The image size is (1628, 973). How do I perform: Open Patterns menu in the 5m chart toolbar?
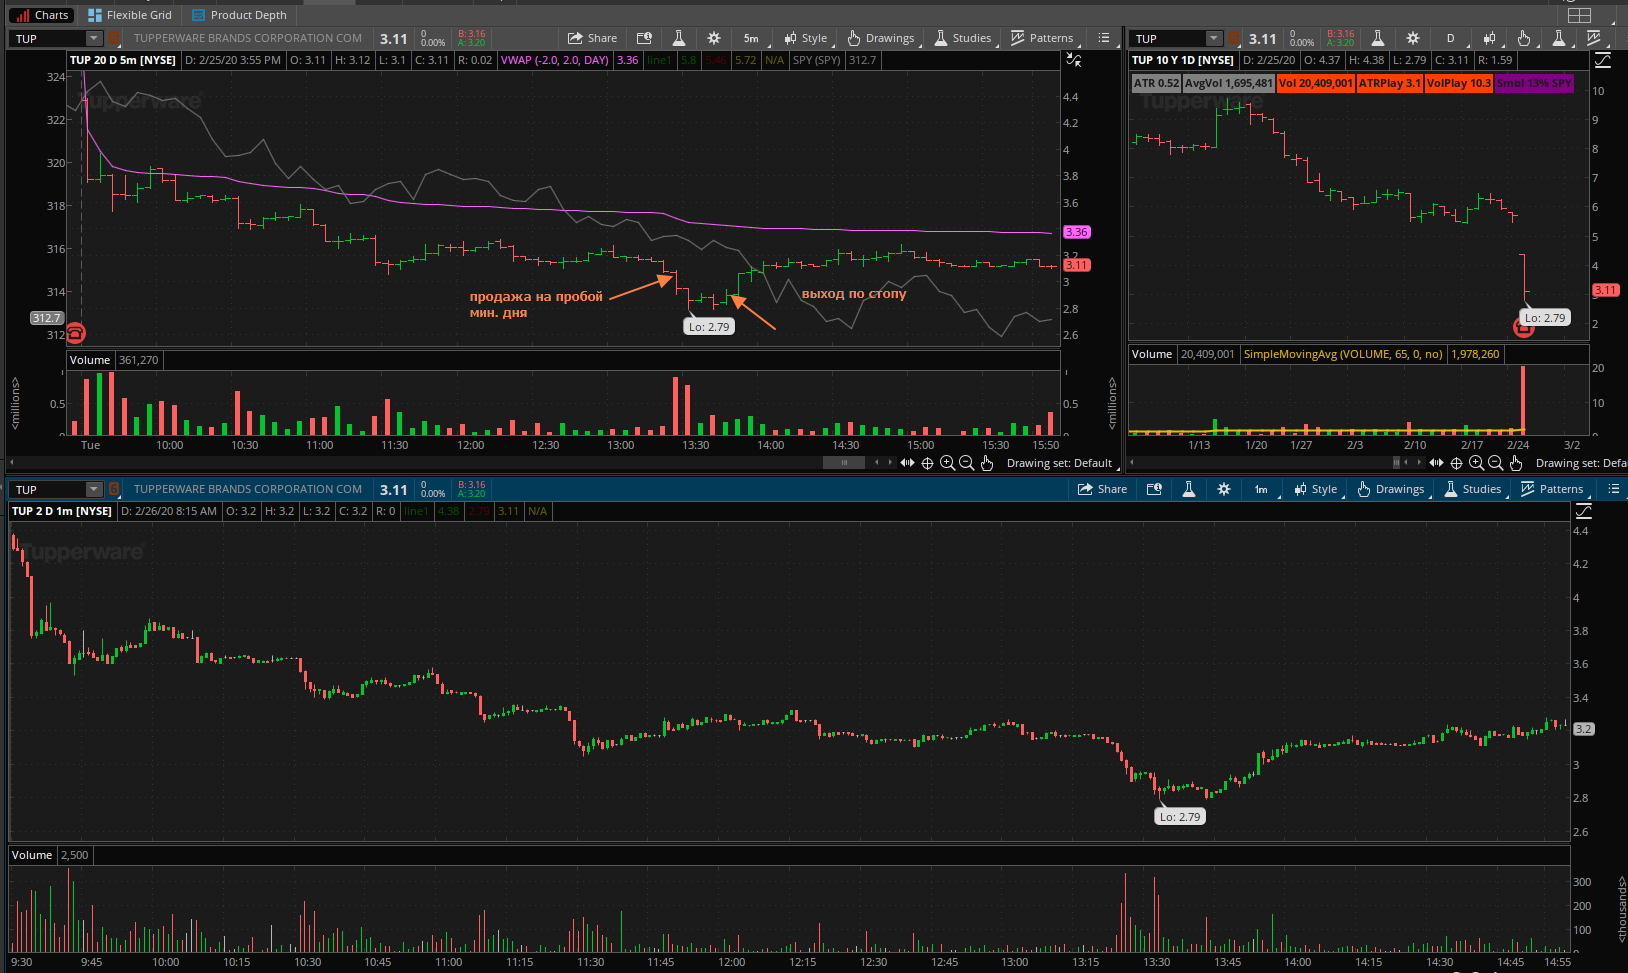(x=1042, y=38)
